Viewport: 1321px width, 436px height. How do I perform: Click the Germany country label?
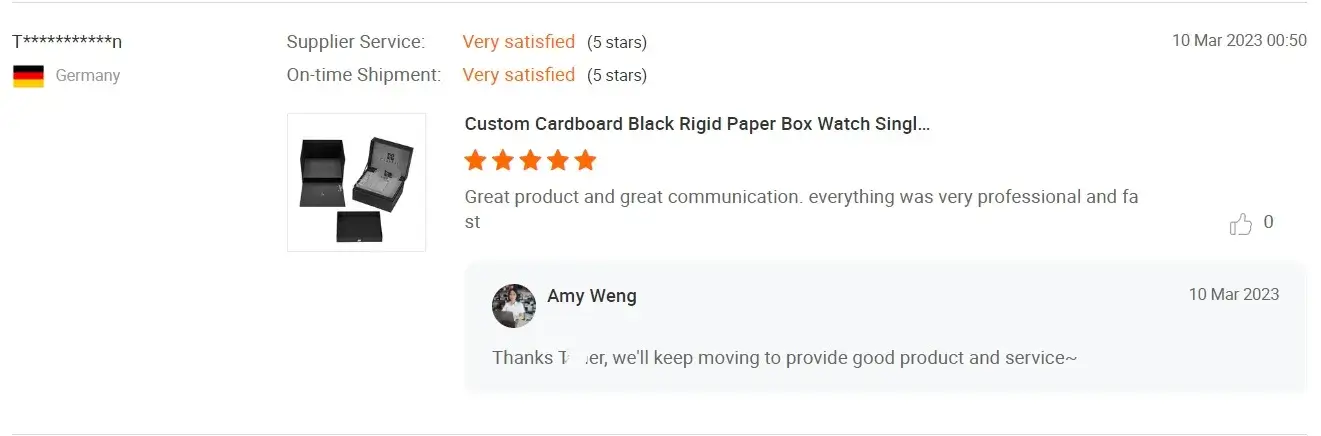tap(88, 76)
